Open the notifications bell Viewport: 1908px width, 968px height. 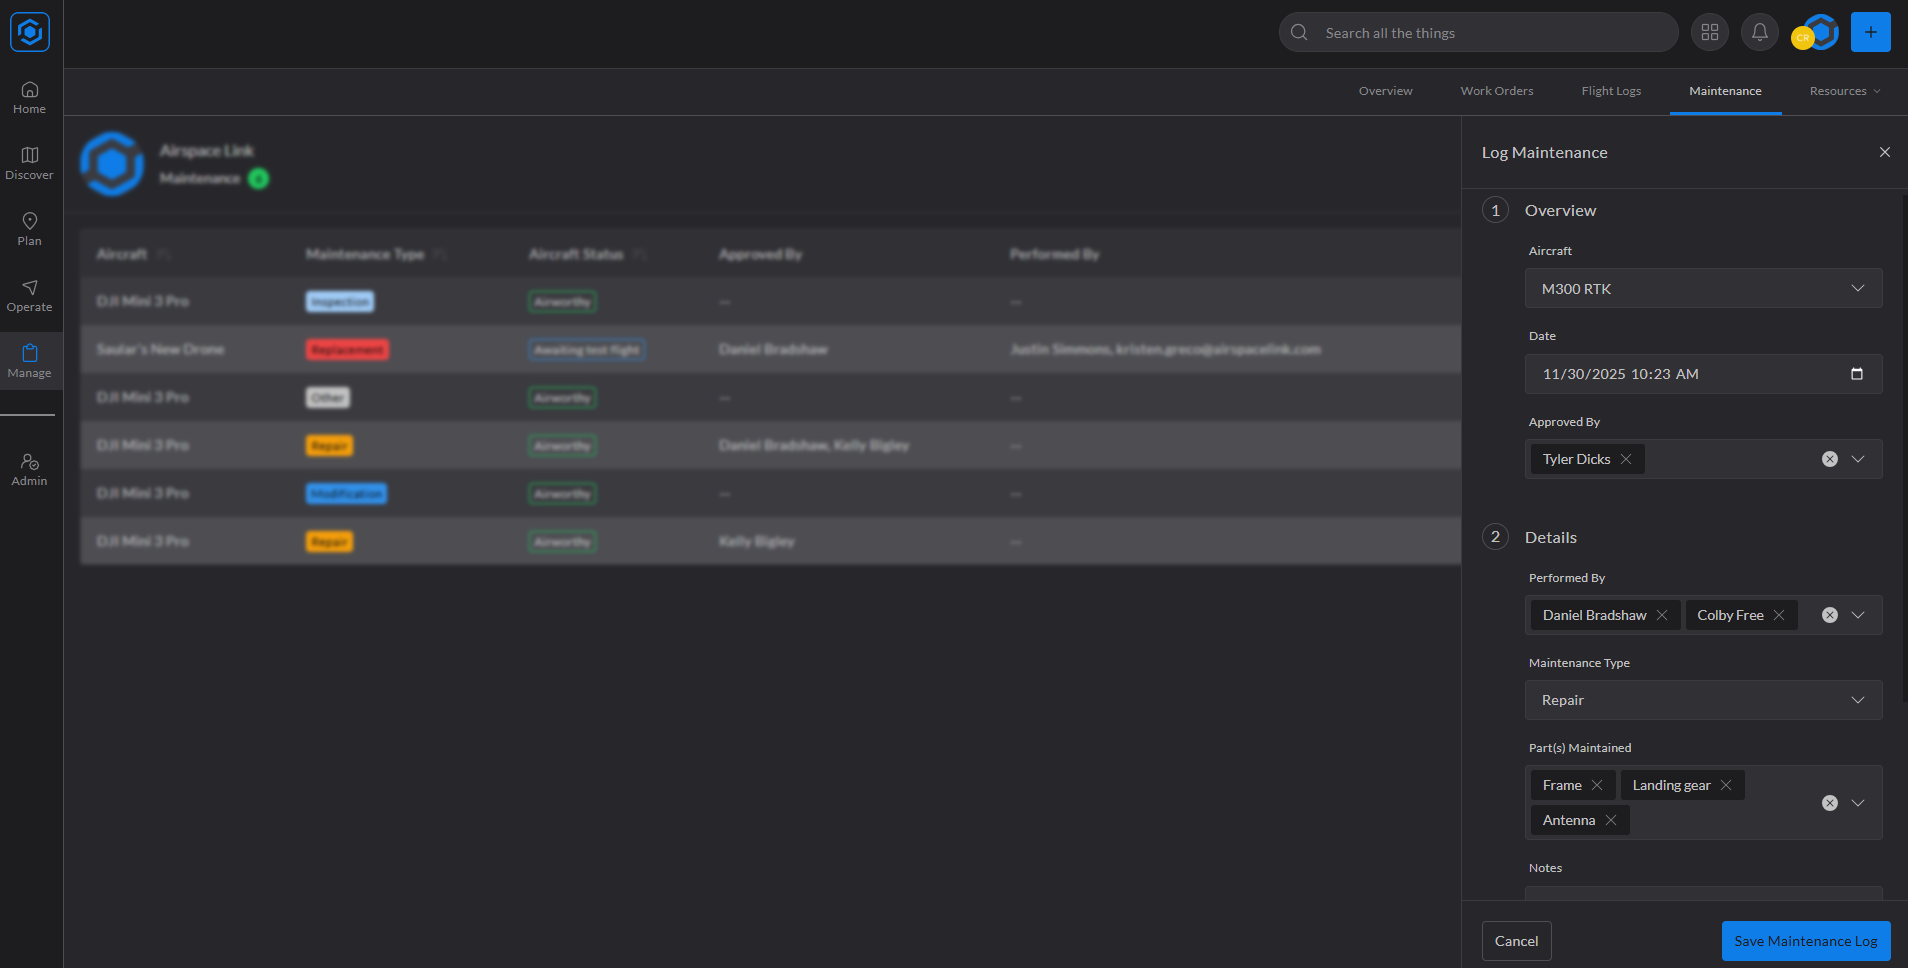(x=1760, y=32)
